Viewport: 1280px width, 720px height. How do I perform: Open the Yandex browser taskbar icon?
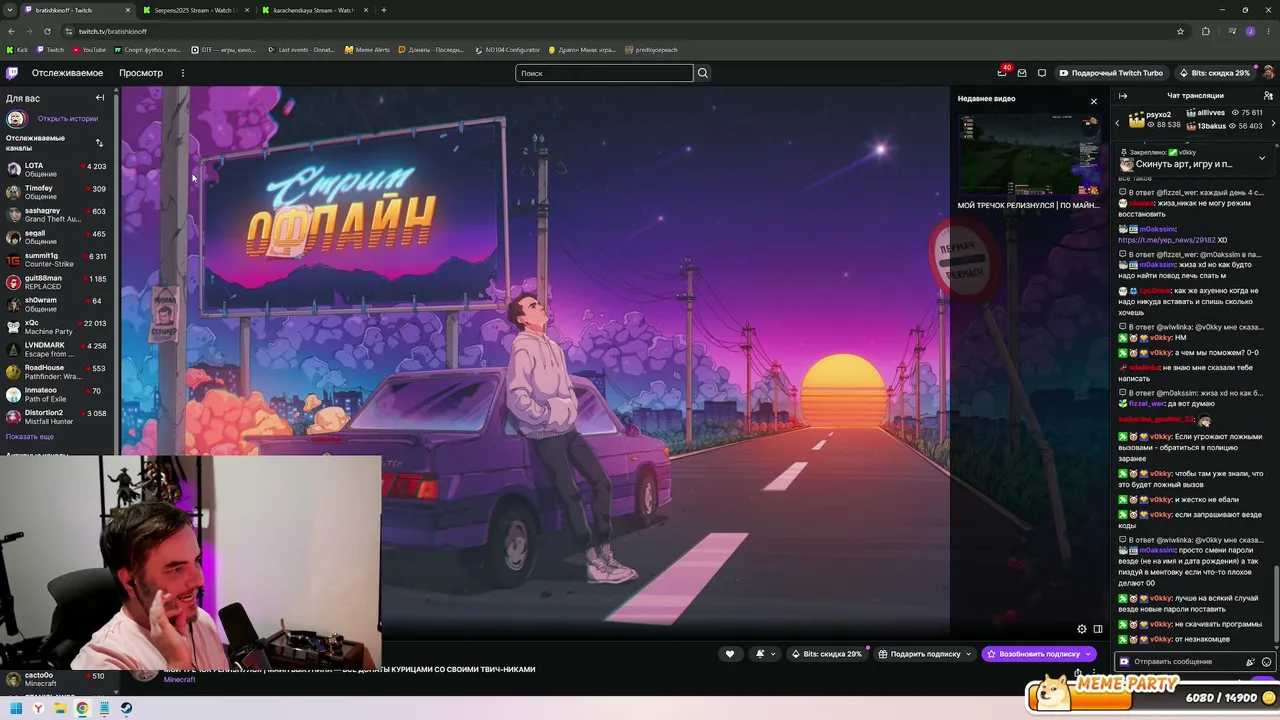[38, 708]
